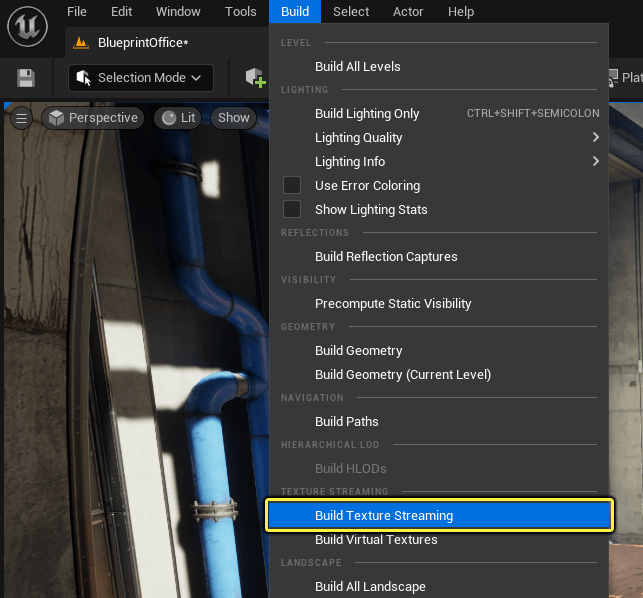Open the Select menu
643x598 pixels.
pos(351,11)
